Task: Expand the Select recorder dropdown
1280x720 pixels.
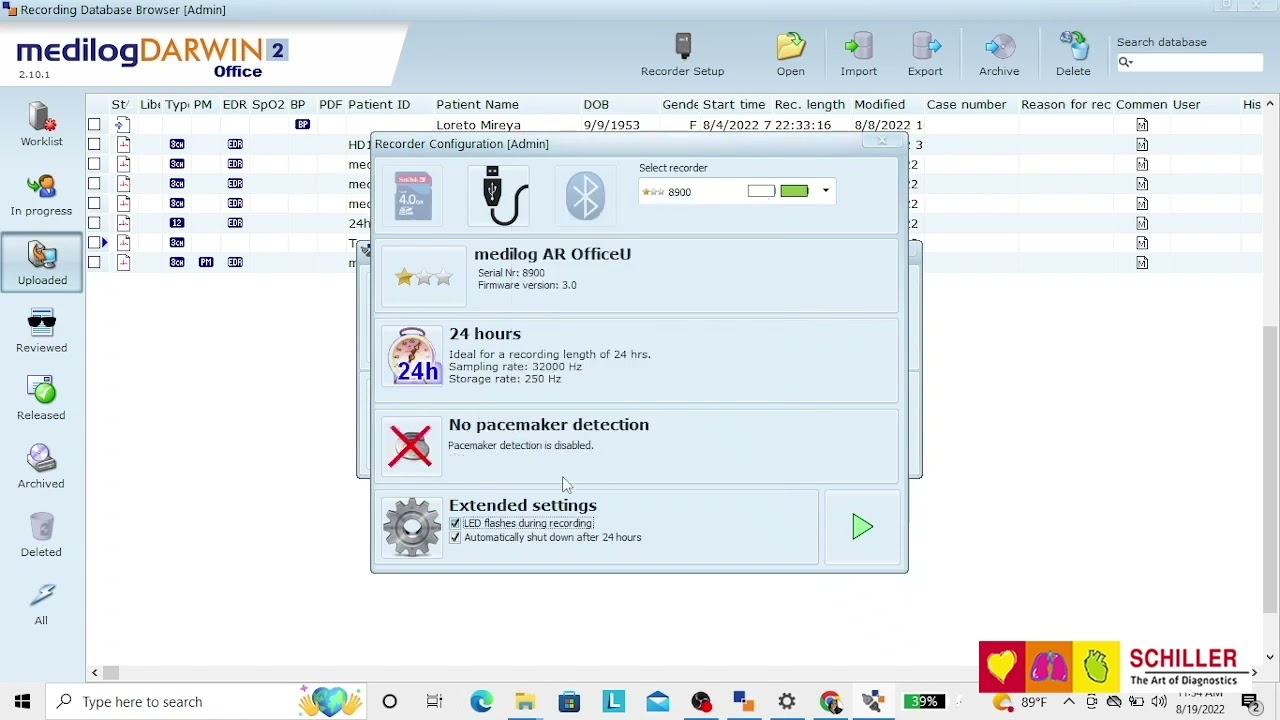Action: click(x=826, y=191)
